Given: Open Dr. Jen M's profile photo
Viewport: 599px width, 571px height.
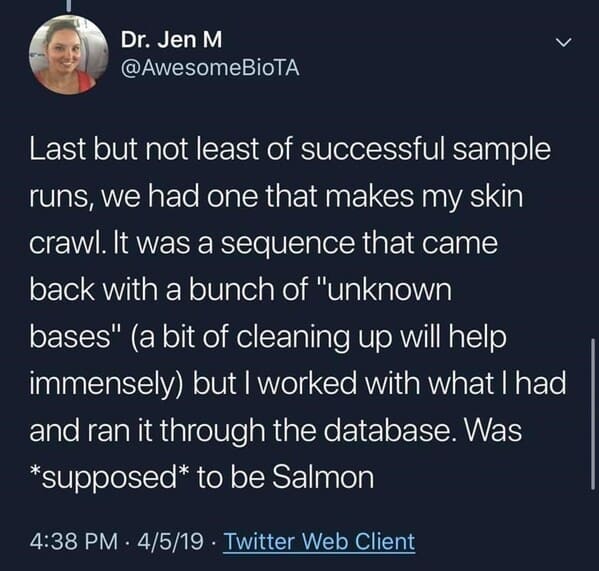Looking at the screenshot, I should pyautogui.click(x=68, y=54).
